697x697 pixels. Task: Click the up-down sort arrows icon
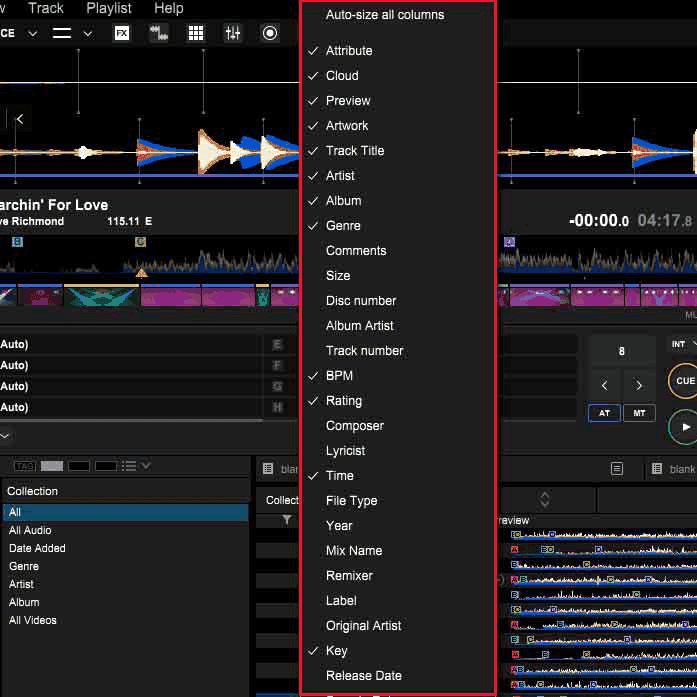[x=545, y=499]
